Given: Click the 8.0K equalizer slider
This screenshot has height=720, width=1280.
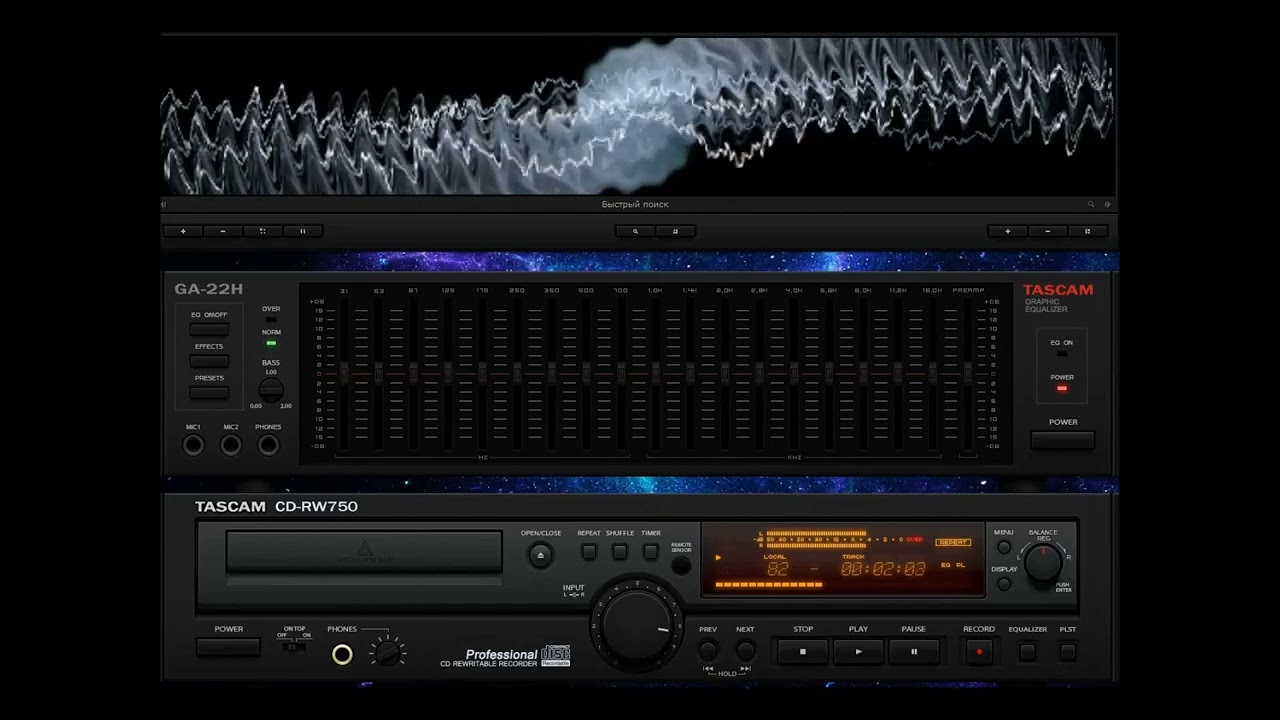Looking at the screenshot, I should 863,375.
